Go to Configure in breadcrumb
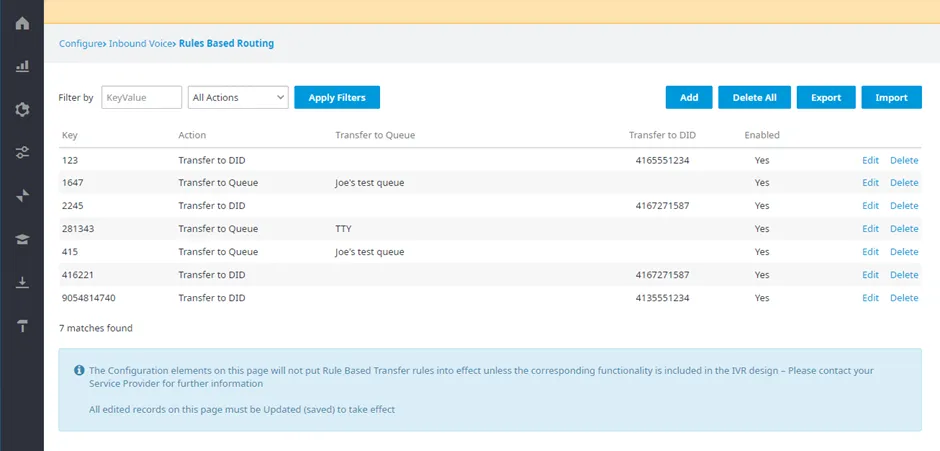 point(80,43)
